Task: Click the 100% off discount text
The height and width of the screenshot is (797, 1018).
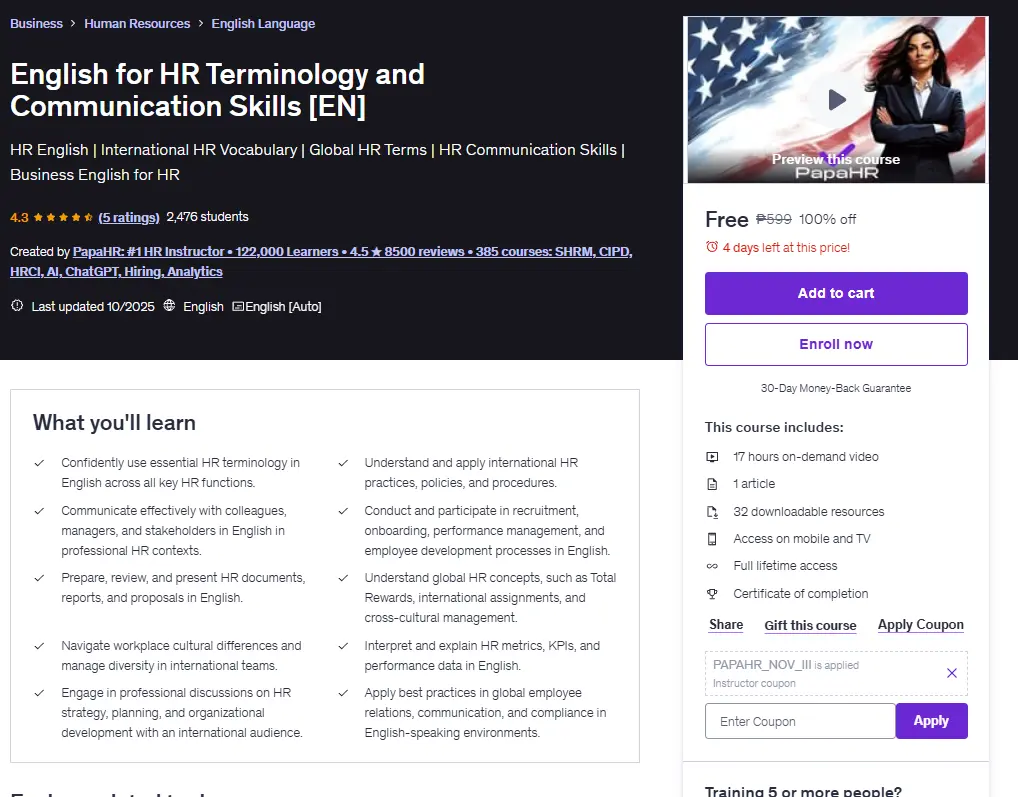Action: [x=827, y=219]
